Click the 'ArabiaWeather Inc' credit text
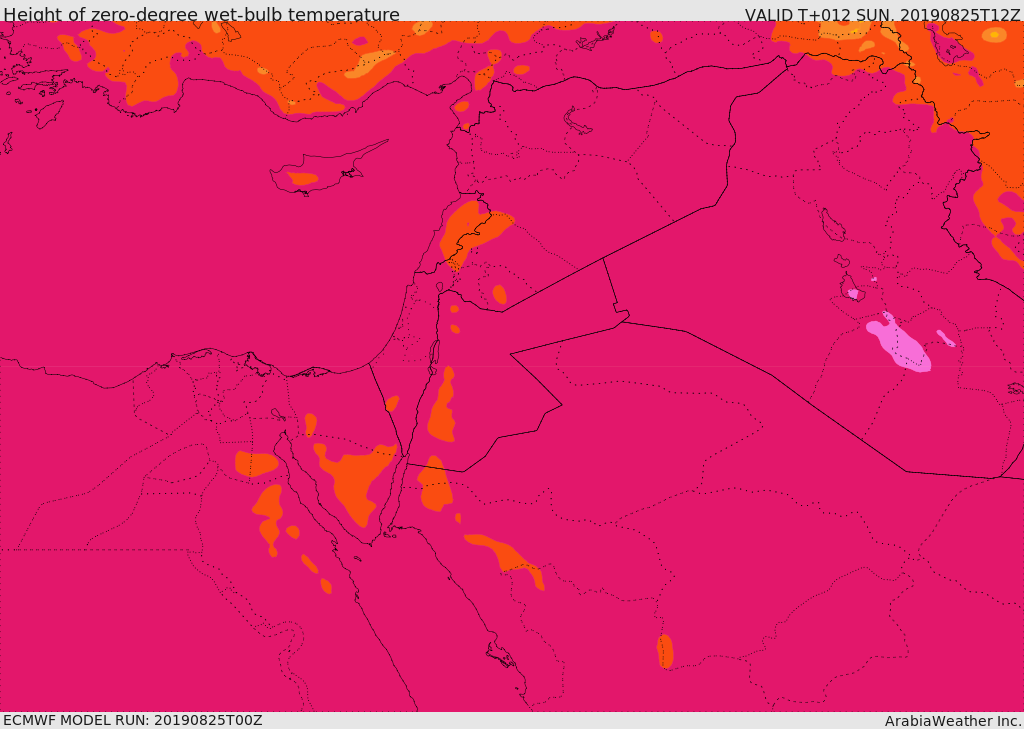The height and width of the screenshot is (729, 1024). pyautogui.click(x=953, y=721)
